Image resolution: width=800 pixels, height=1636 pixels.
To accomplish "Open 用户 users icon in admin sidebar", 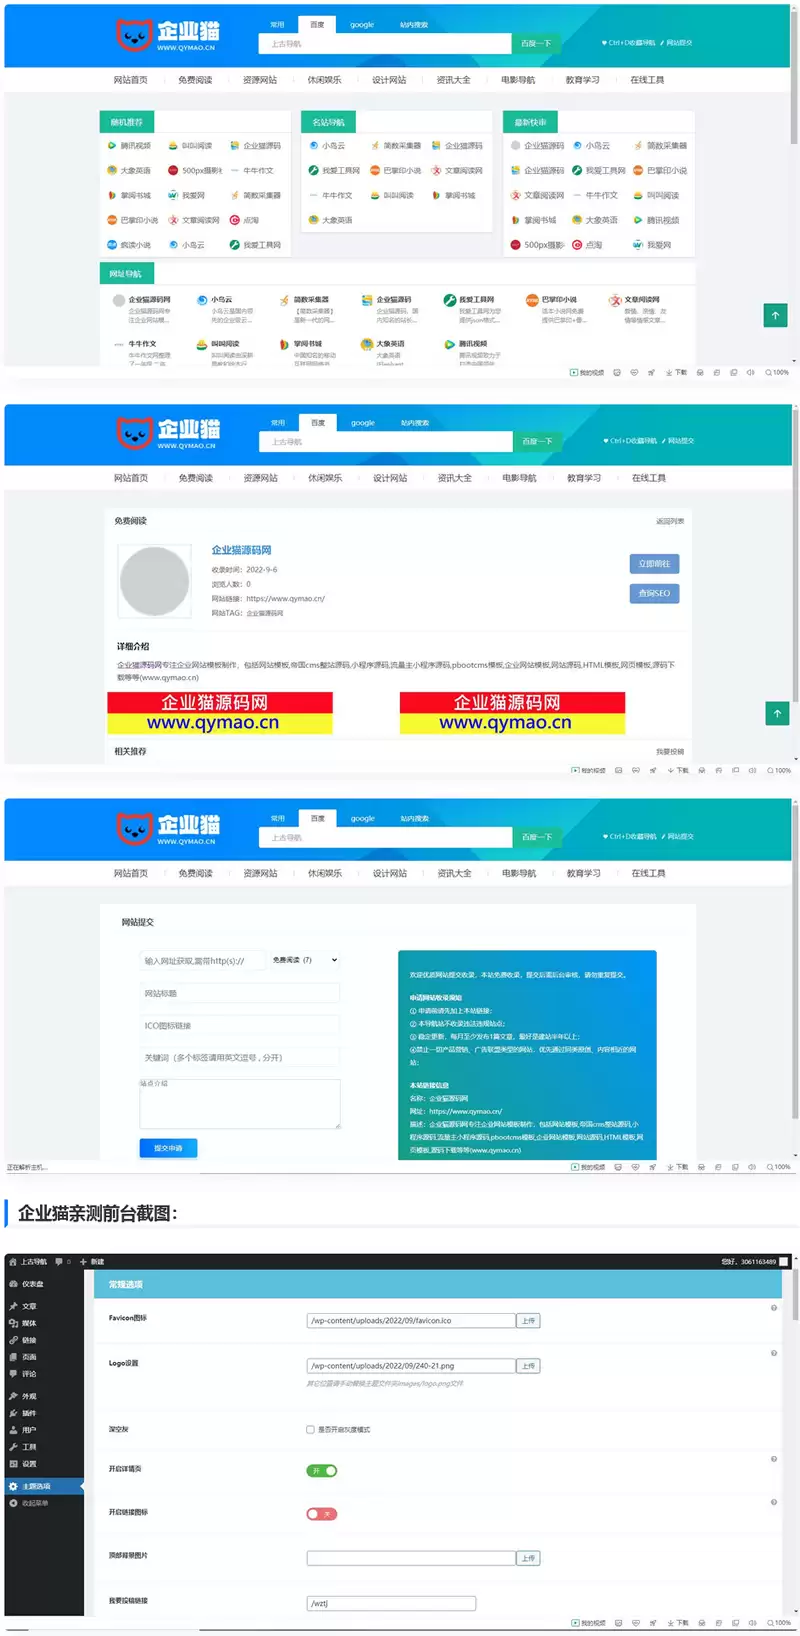I will tap(13, 1430).
